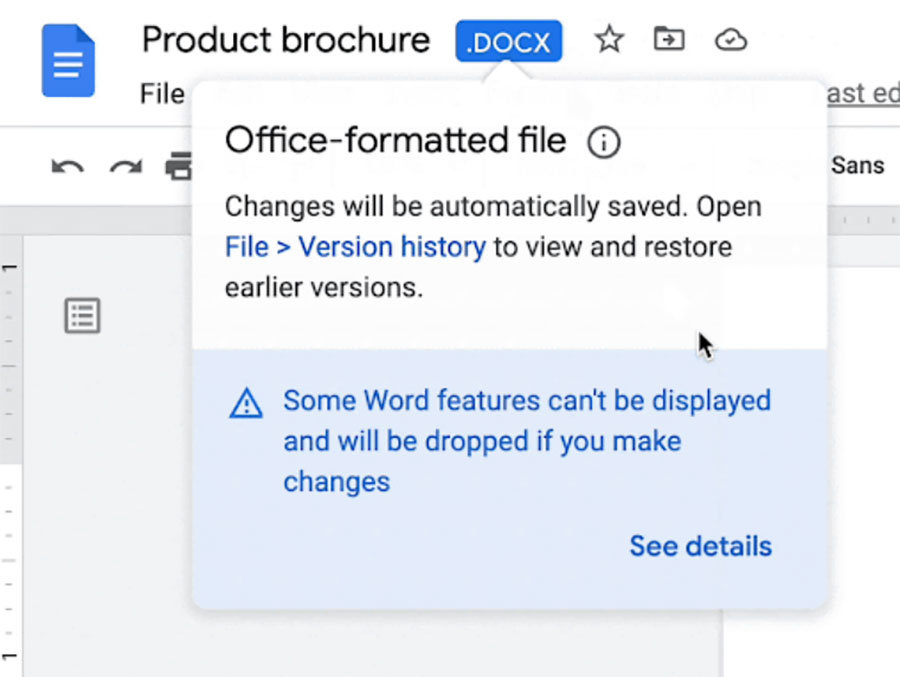Click the warning triangle icon
The width and height of the screenshot is (900, 677).
point(246,403)
